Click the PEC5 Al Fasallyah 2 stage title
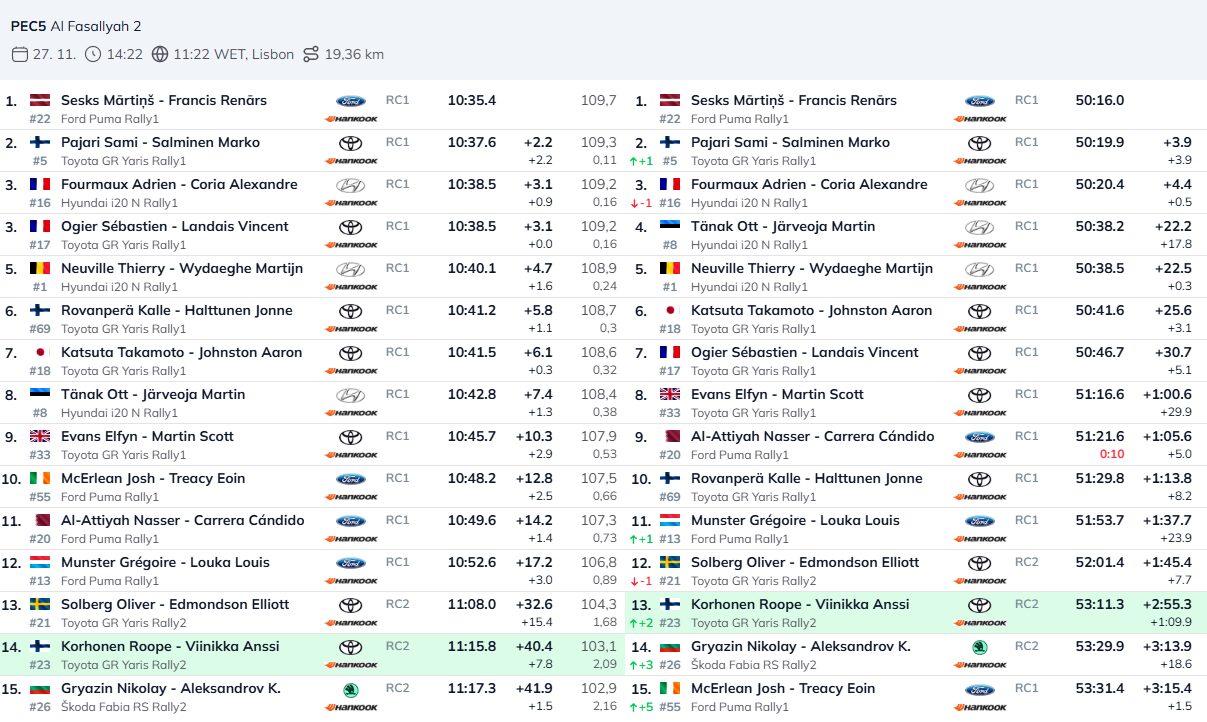 point(76,25)
